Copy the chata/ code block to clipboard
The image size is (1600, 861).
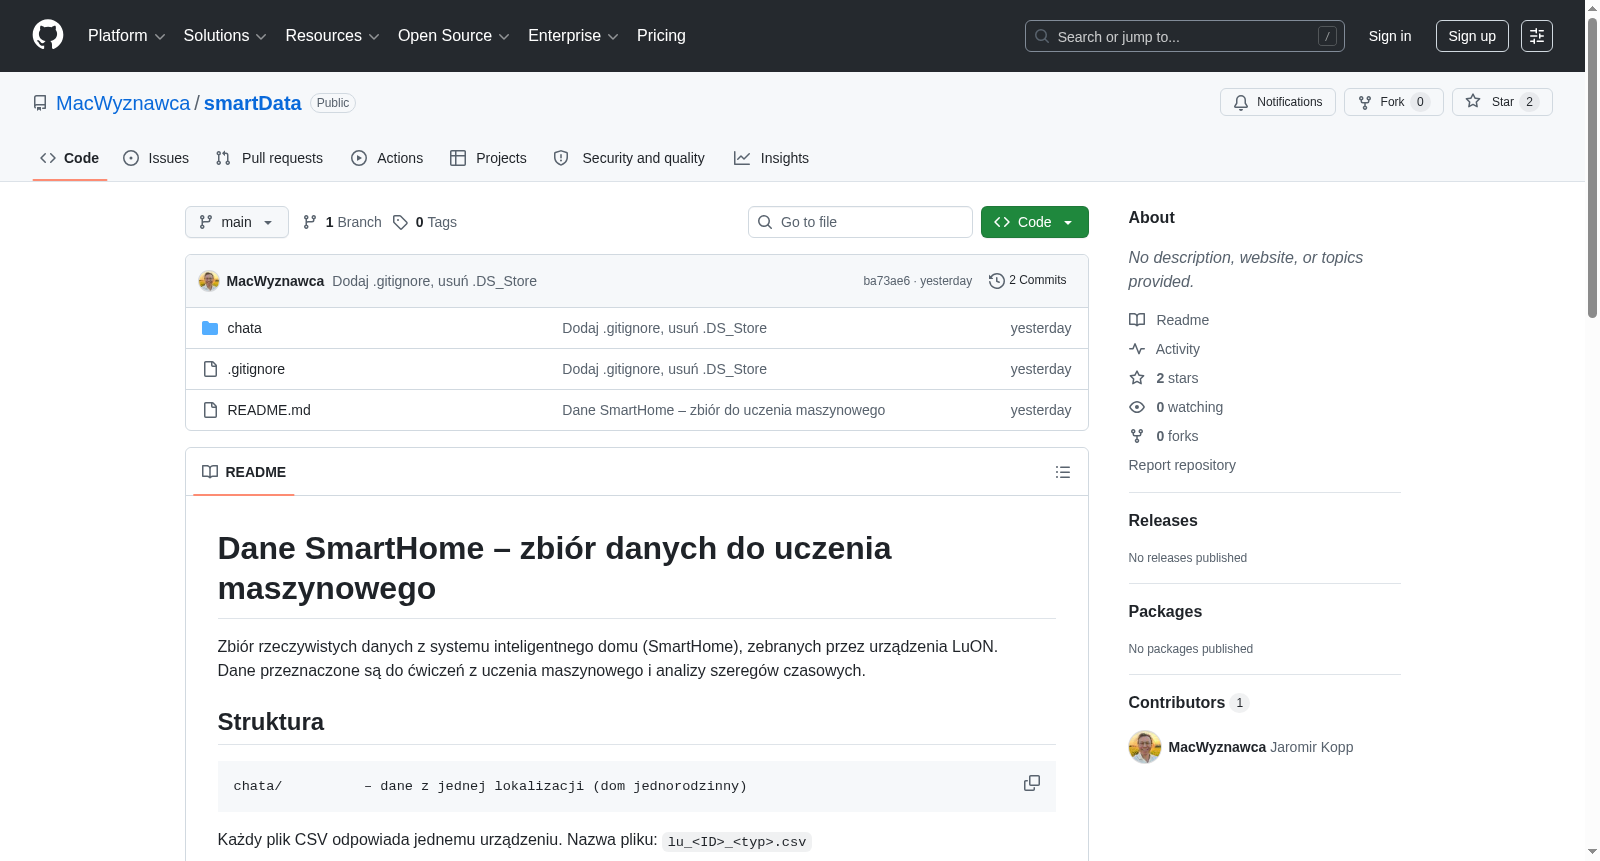pos(1032,783)
